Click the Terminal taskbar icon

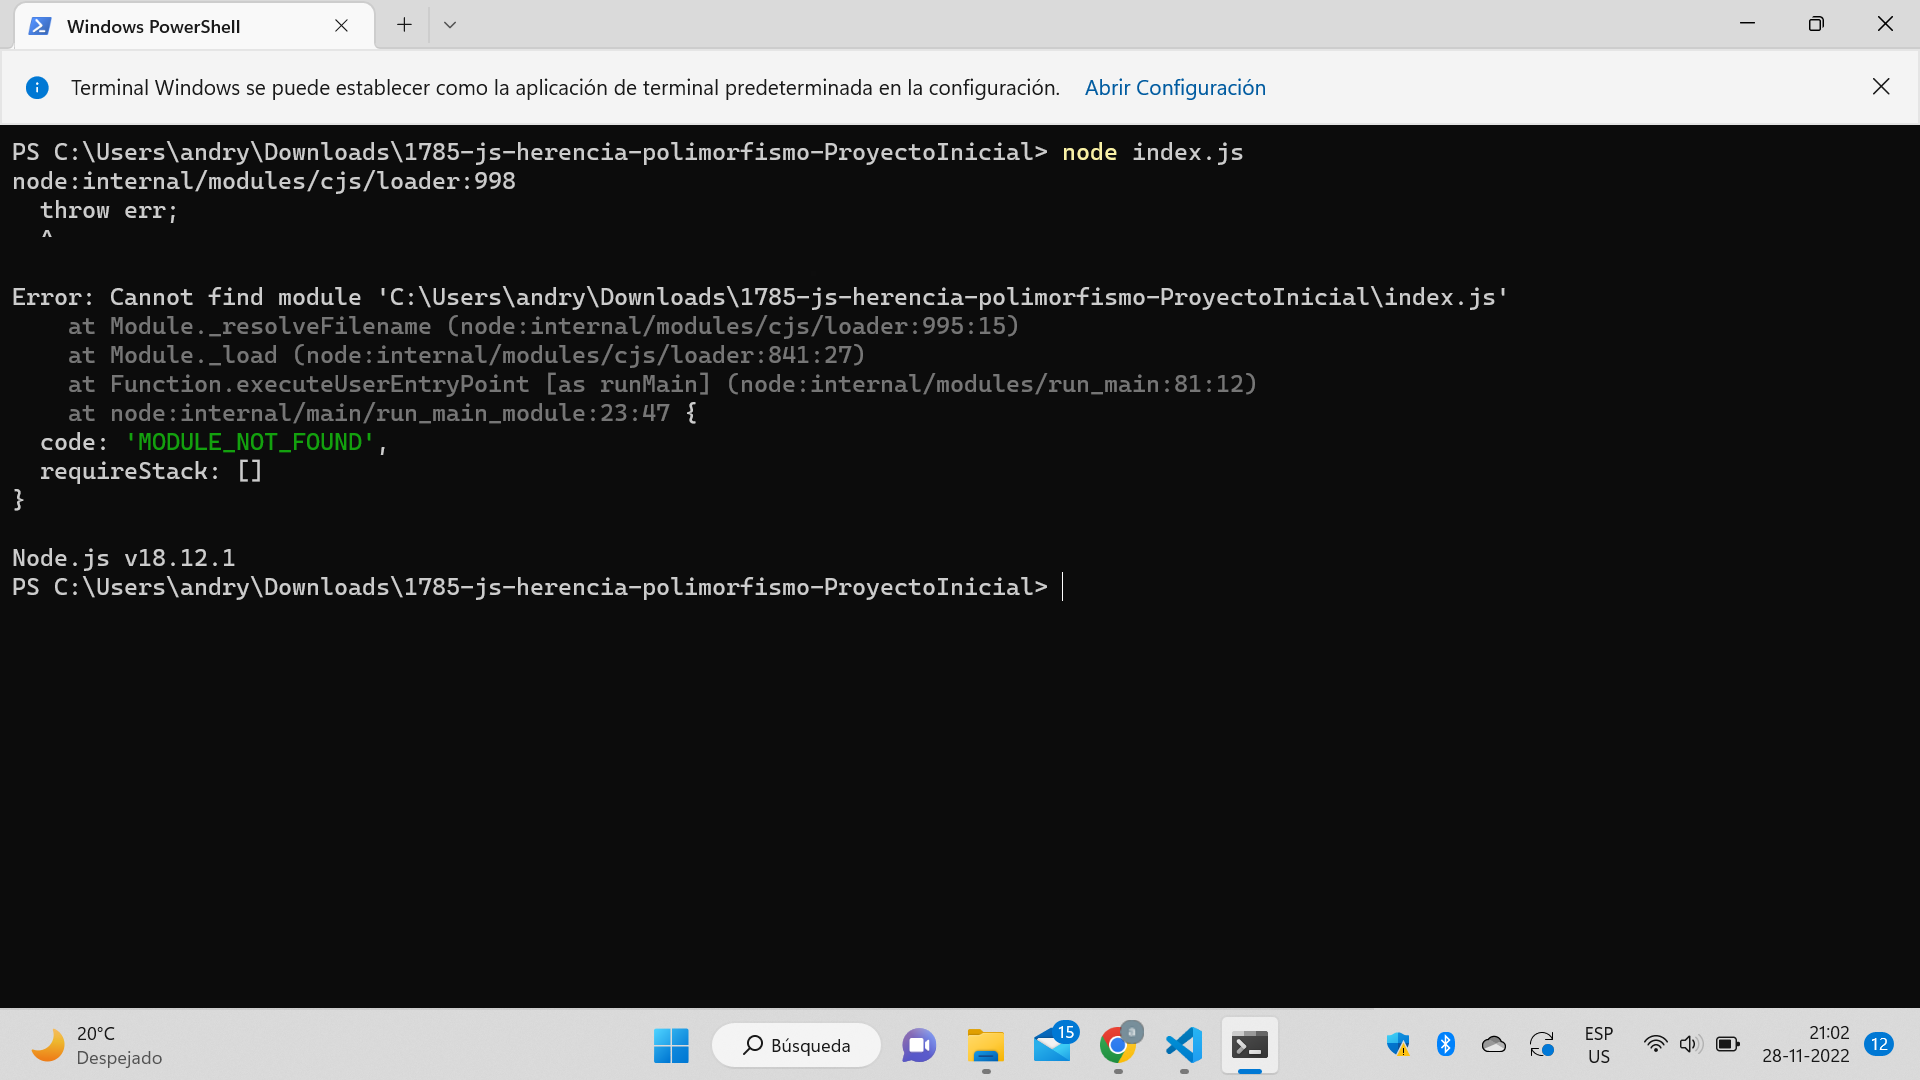click(1250, 1045)
